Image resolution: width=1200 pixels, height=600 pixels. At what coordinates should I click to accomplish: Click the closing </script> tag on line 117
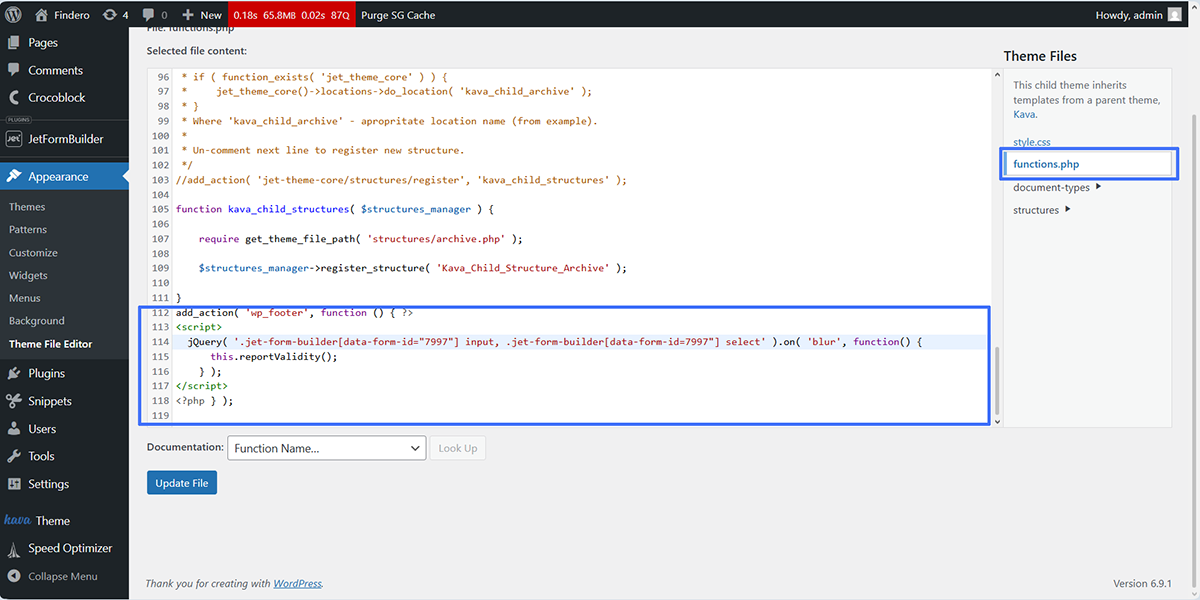201,386
